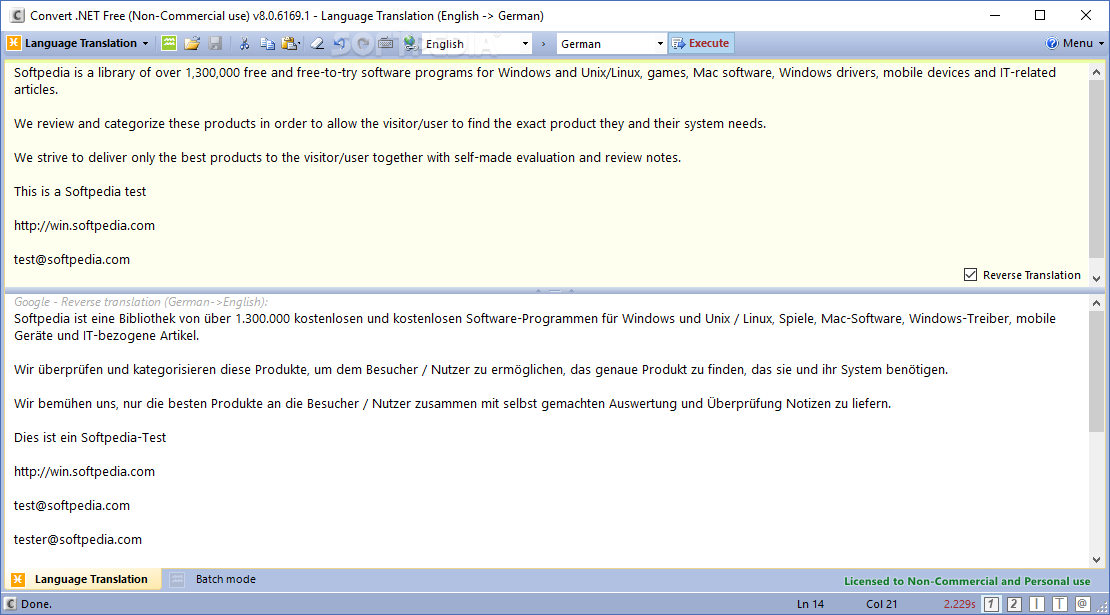Click the greyed Redo arrow icon

click(362, 43)
